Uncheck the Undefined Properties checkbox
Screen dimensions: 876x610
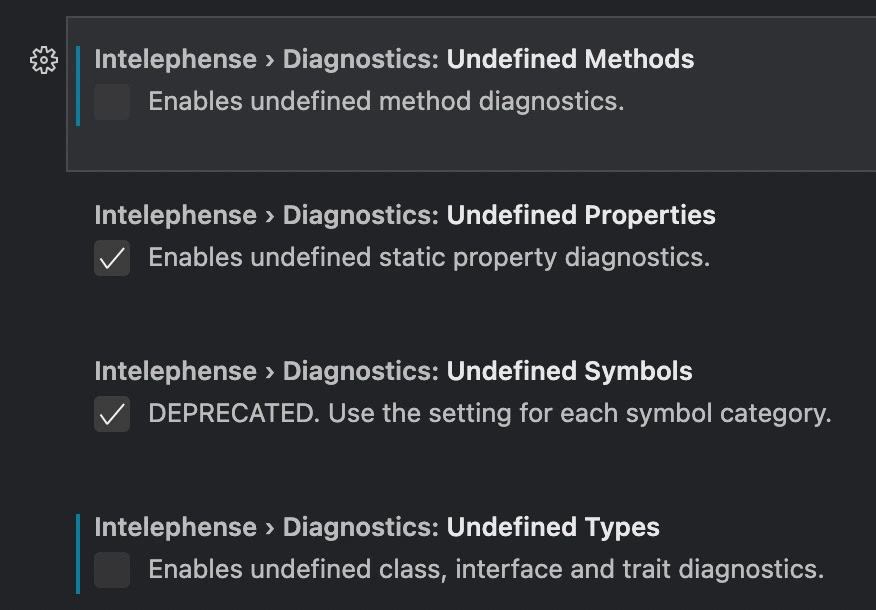click(x=112, y=258)
